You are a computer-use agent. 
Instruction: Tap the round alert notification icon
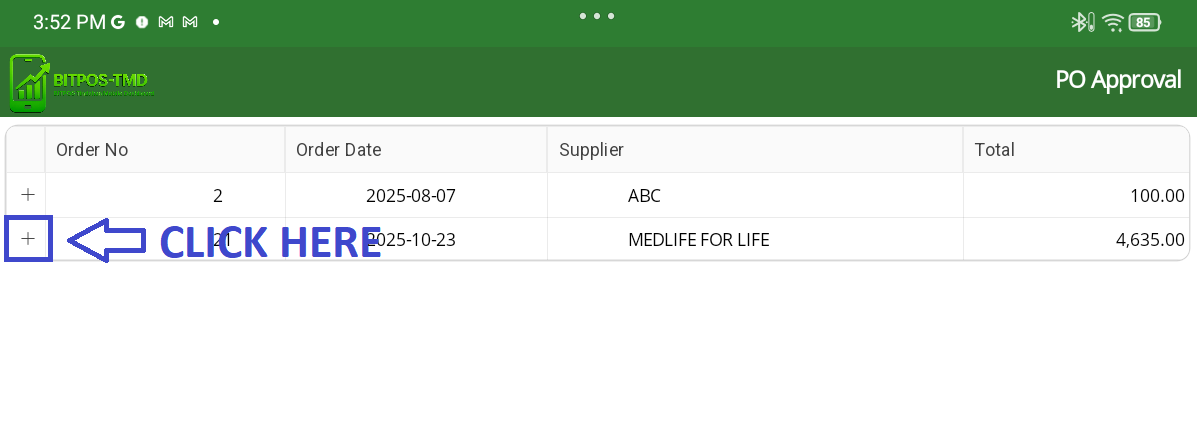coord(142,21)
